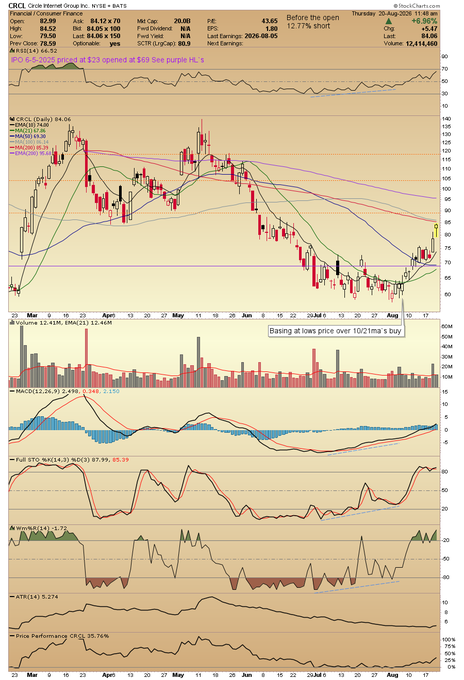Click the Last Earnings date 2026-08-05
This screenshot has width=464, height=680.
click(261, 36)
